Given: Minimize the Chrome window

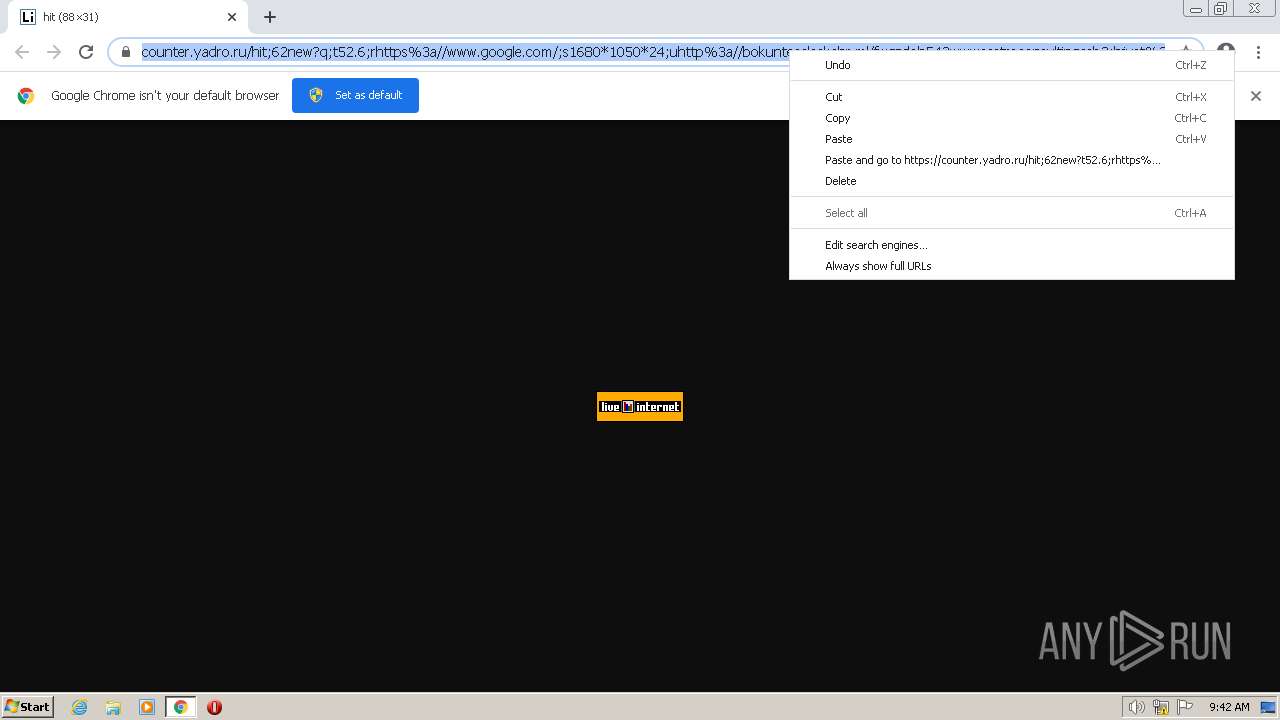Looking at the screenshot, I should [x=1196, y=9].
